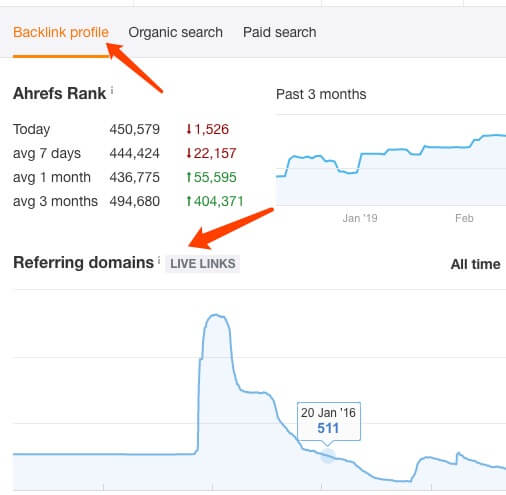Screen dimensions: 506x495
Task: Click the Jan '19 axis label
Action: click(x=360, y=218)
